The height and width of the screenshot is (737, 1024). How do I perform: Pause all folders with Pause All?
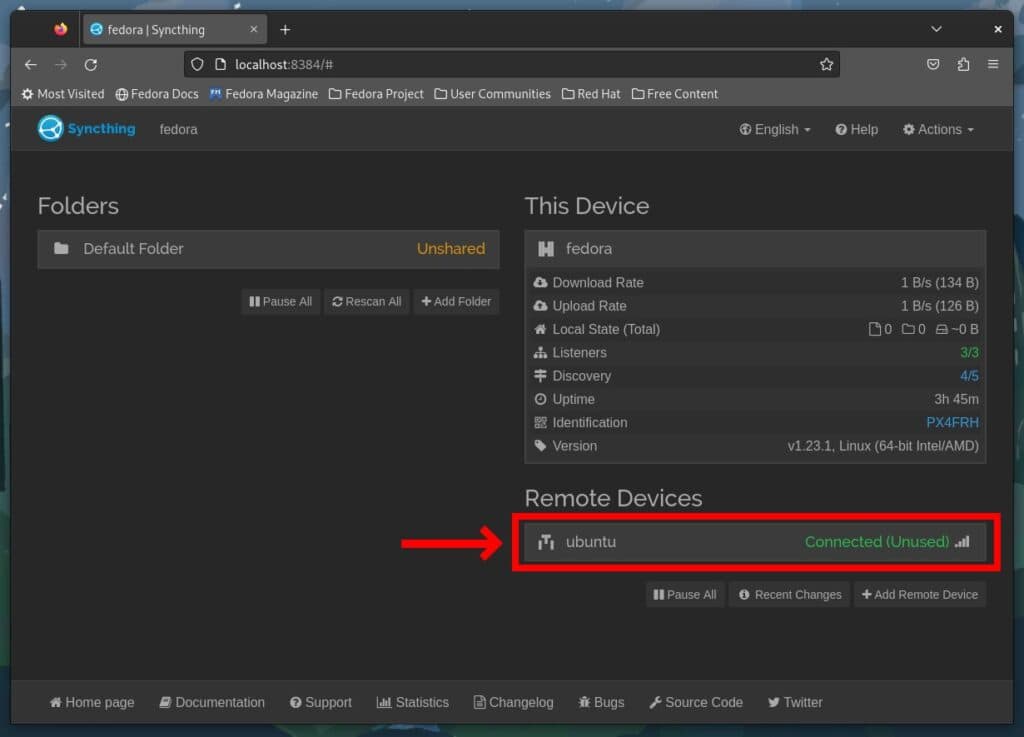[x=281, y=302]
